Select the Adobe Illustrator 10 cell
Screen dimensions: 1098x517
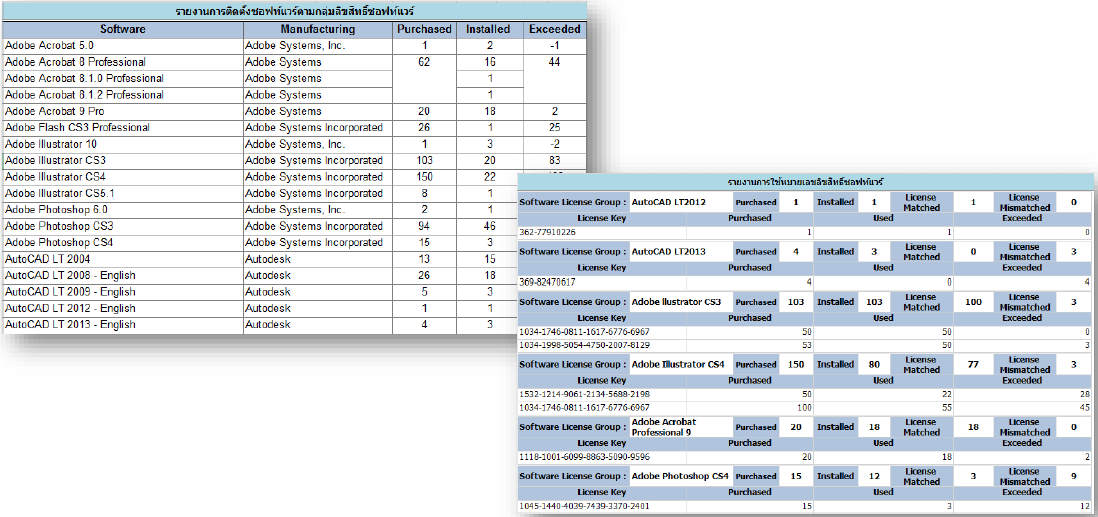click(123, 144)
